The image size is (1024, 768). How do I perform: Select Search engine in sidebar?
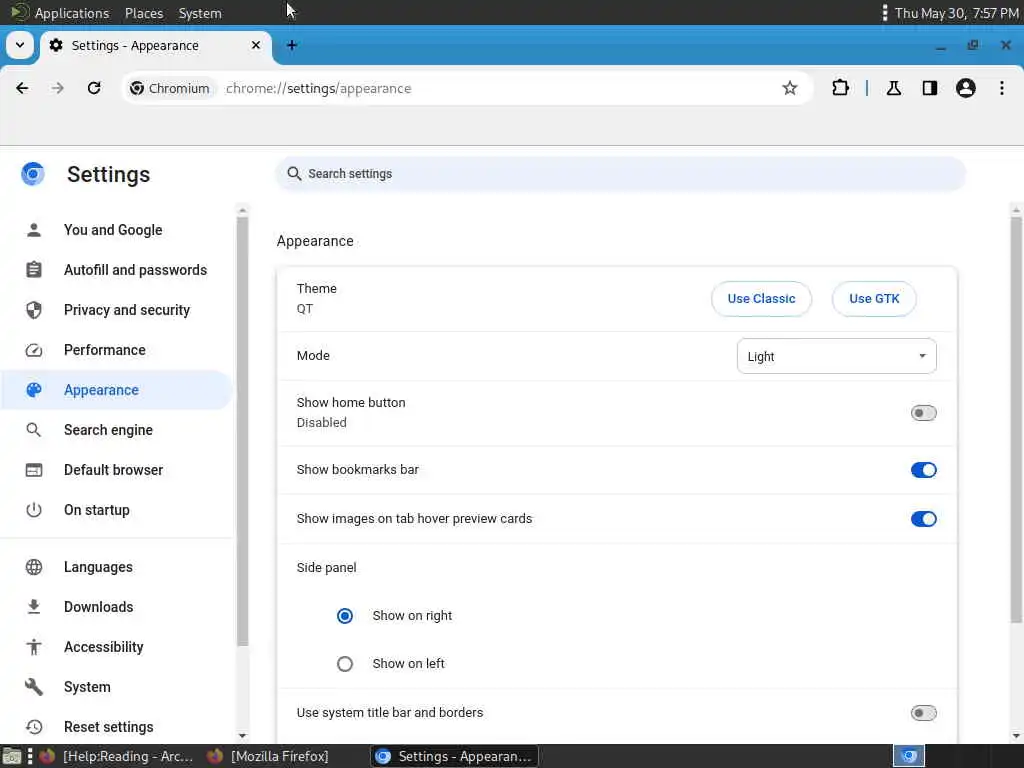tap(108, 430)
